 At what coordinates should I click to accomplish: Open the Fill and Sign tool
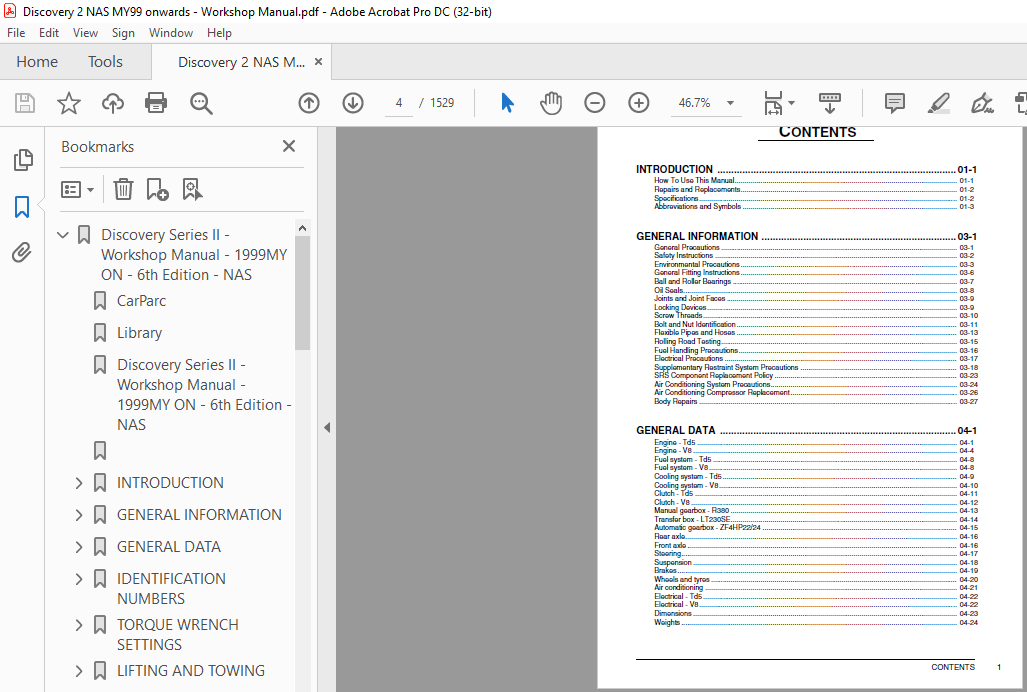tap(982, 103)
